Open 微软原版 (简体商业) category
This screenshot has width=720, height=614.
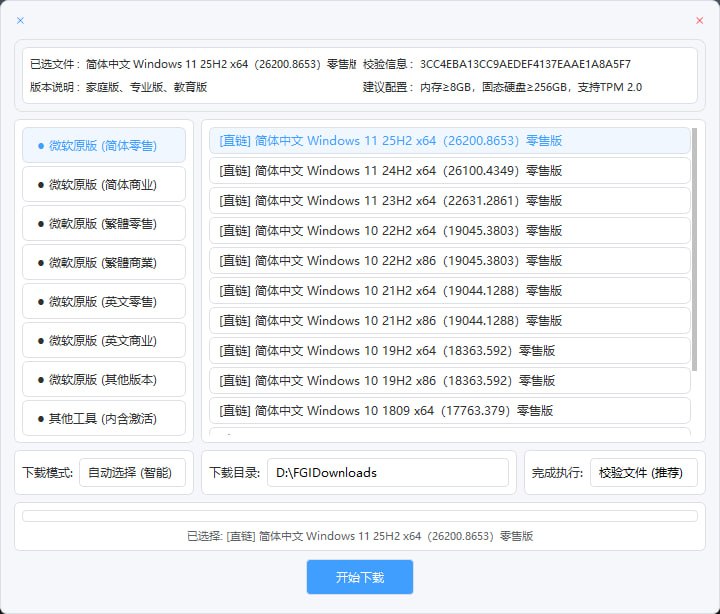104,185
